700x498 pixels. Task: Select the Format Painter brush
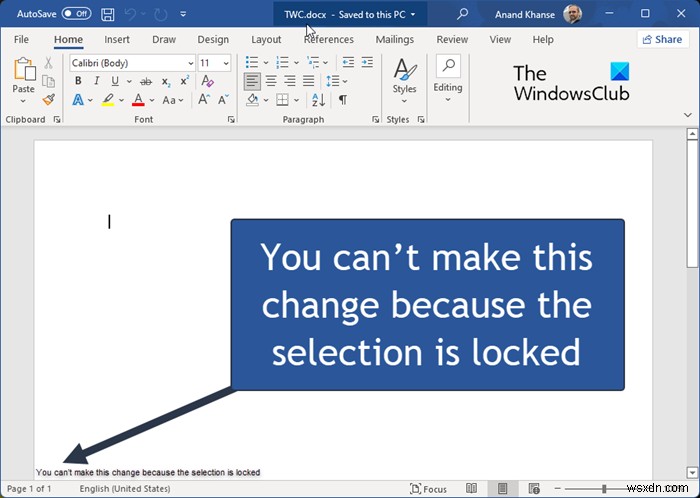[x=49, y=100]
